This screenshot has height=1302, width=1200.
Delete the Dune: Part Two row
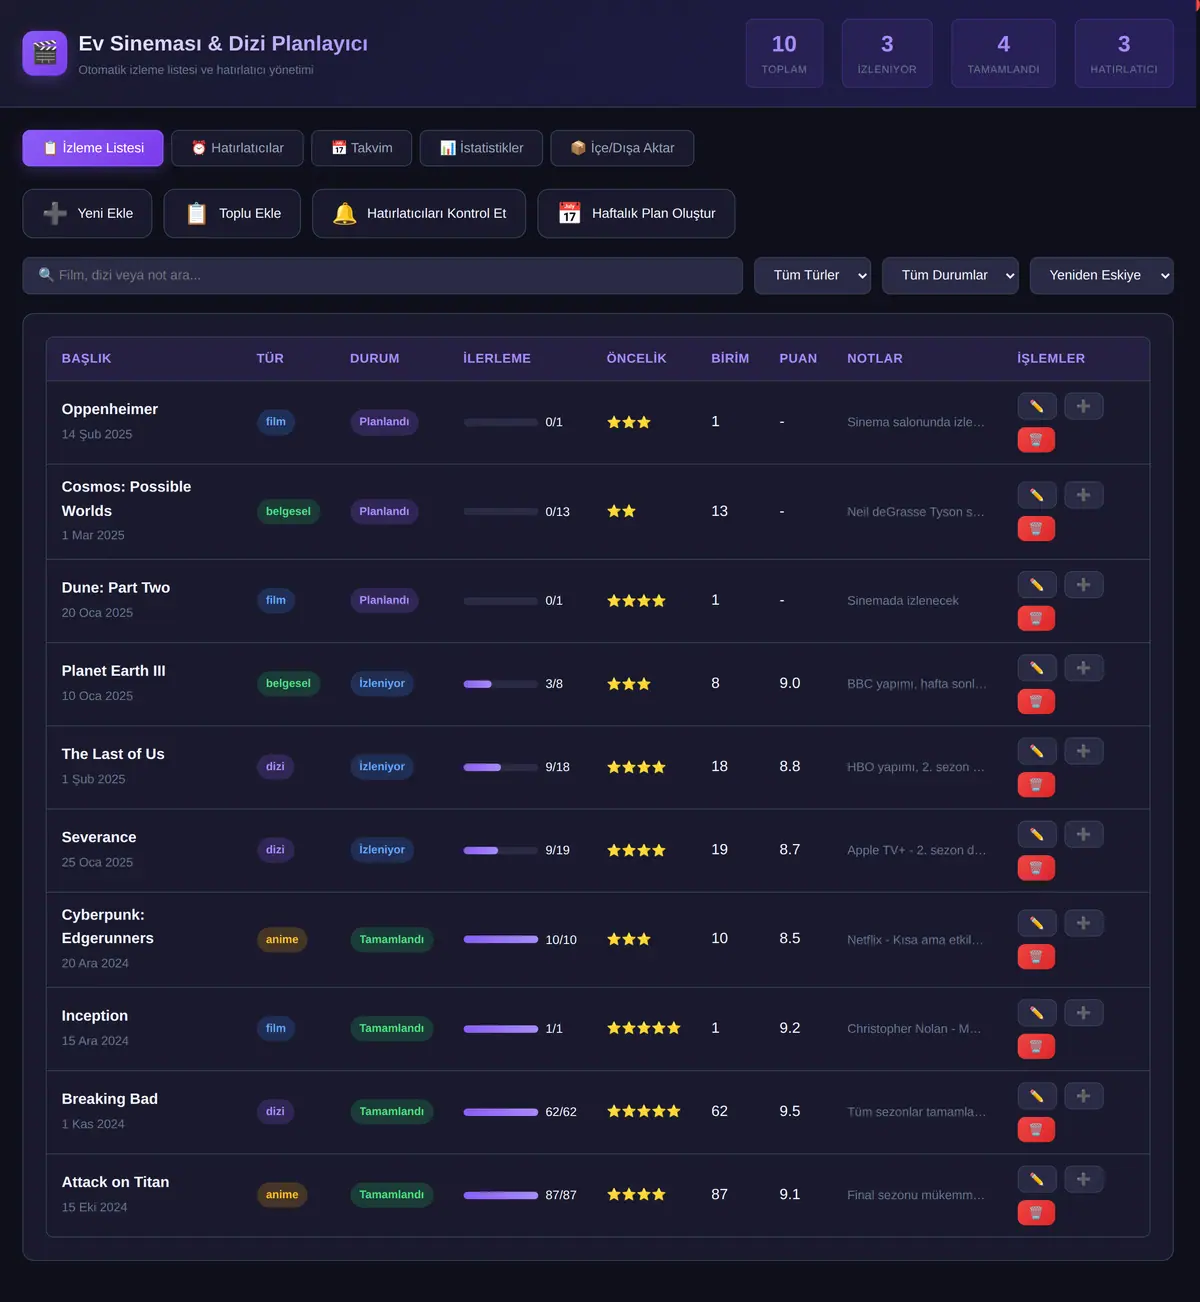click(x=1036, y=618)
